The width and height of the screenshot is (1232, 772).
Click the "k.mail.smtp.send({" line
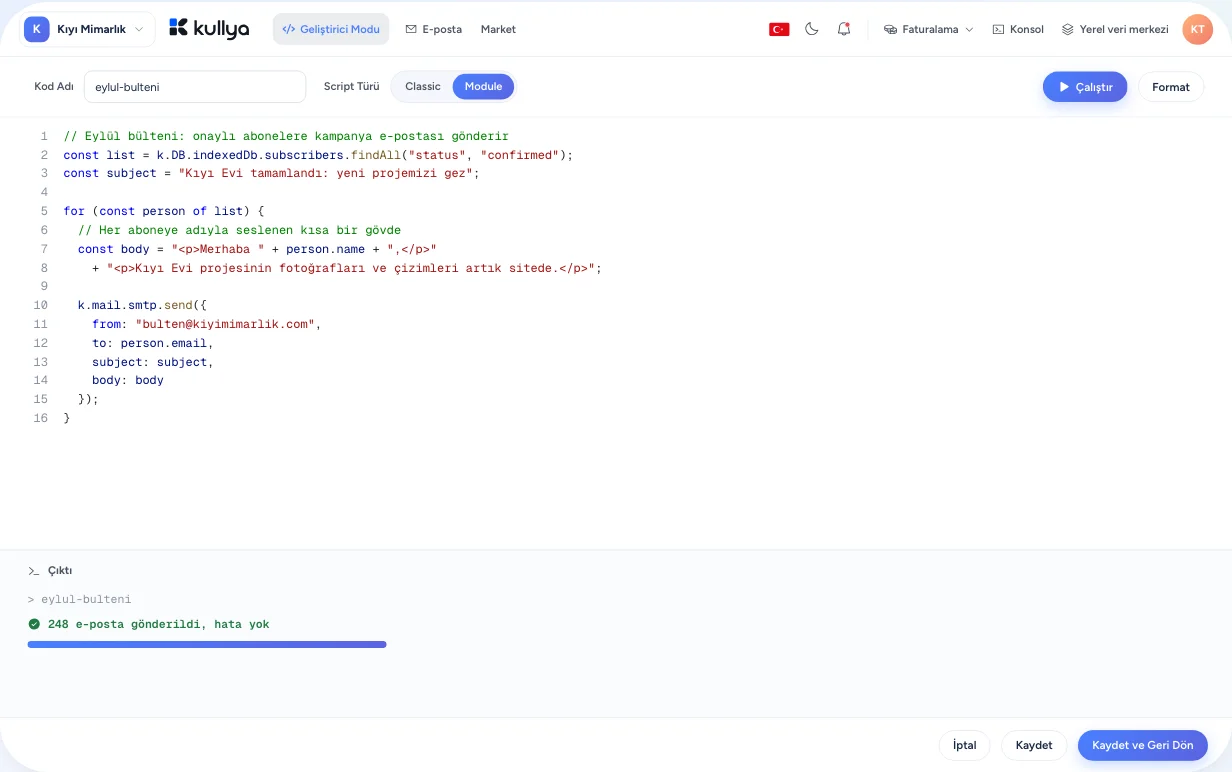click(142, 305)
